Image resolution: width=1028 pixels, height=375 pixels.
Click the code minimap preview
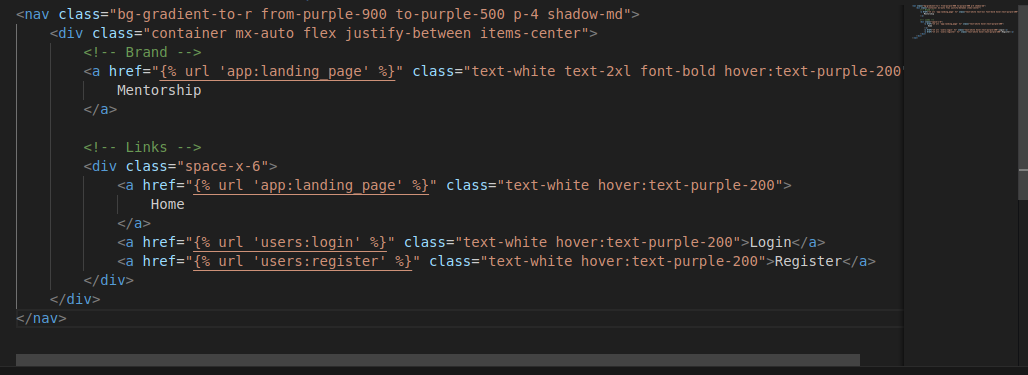tap(960, 22)
